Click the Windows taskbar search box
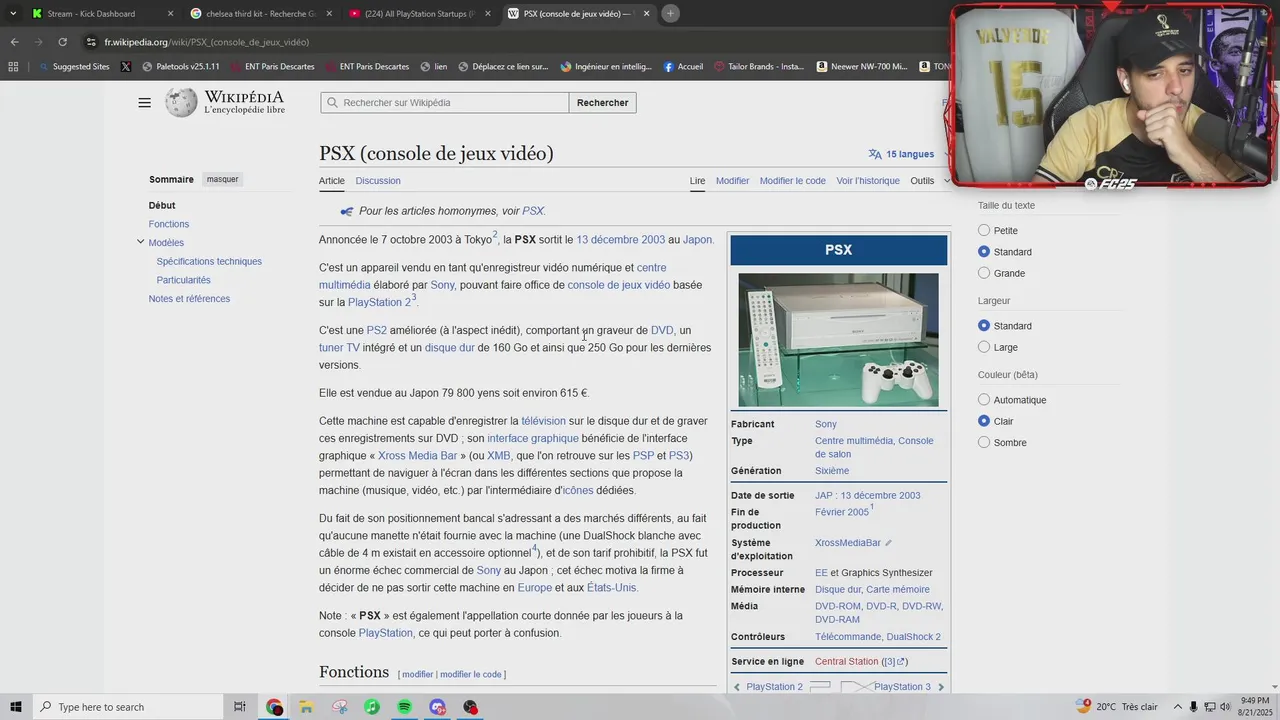Image resolution: width=1280 pixels, height=720 pixels. tap(127, 707)
